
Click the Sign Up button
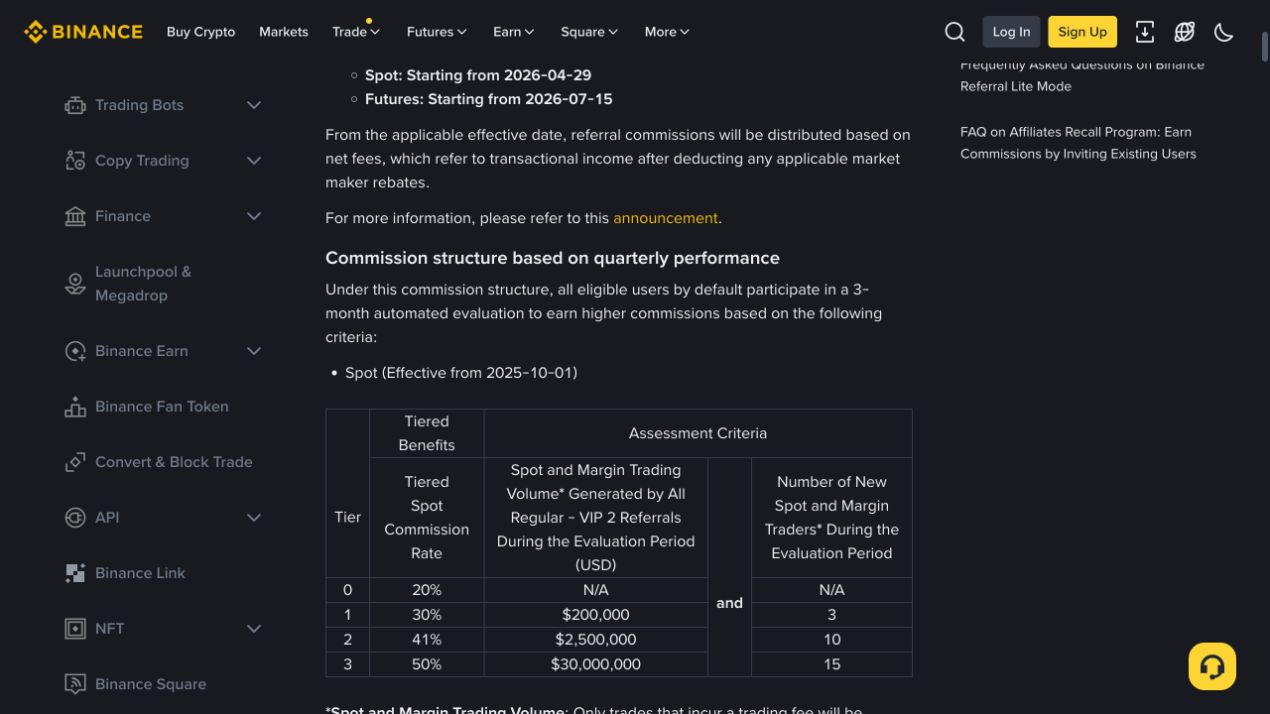point(1082,32)
